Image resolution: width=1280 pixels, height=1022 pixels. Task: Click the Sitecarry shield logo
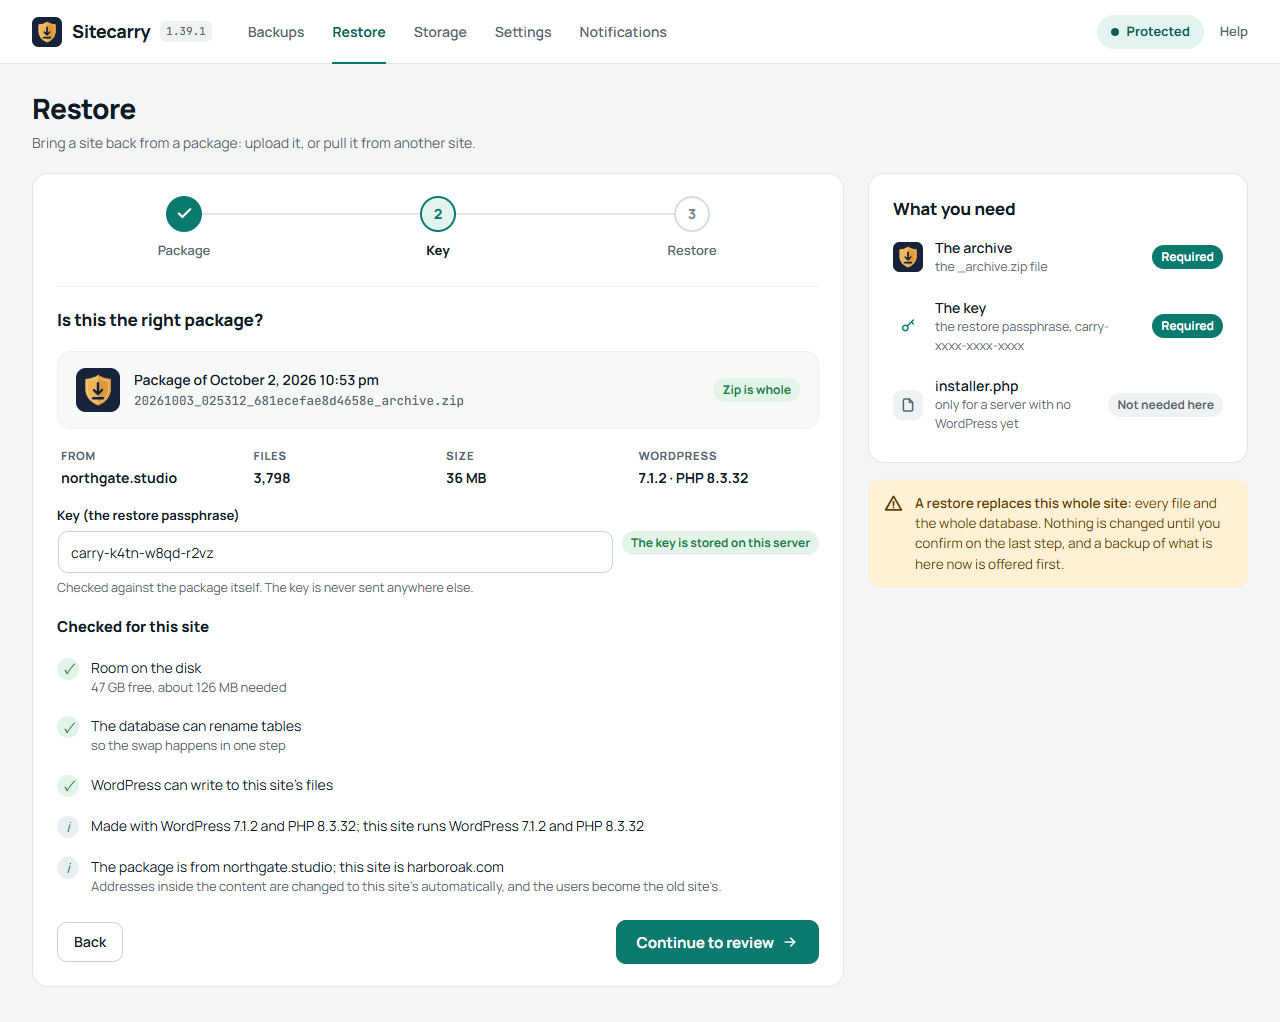pyautogui.click(x=47, y=32)
